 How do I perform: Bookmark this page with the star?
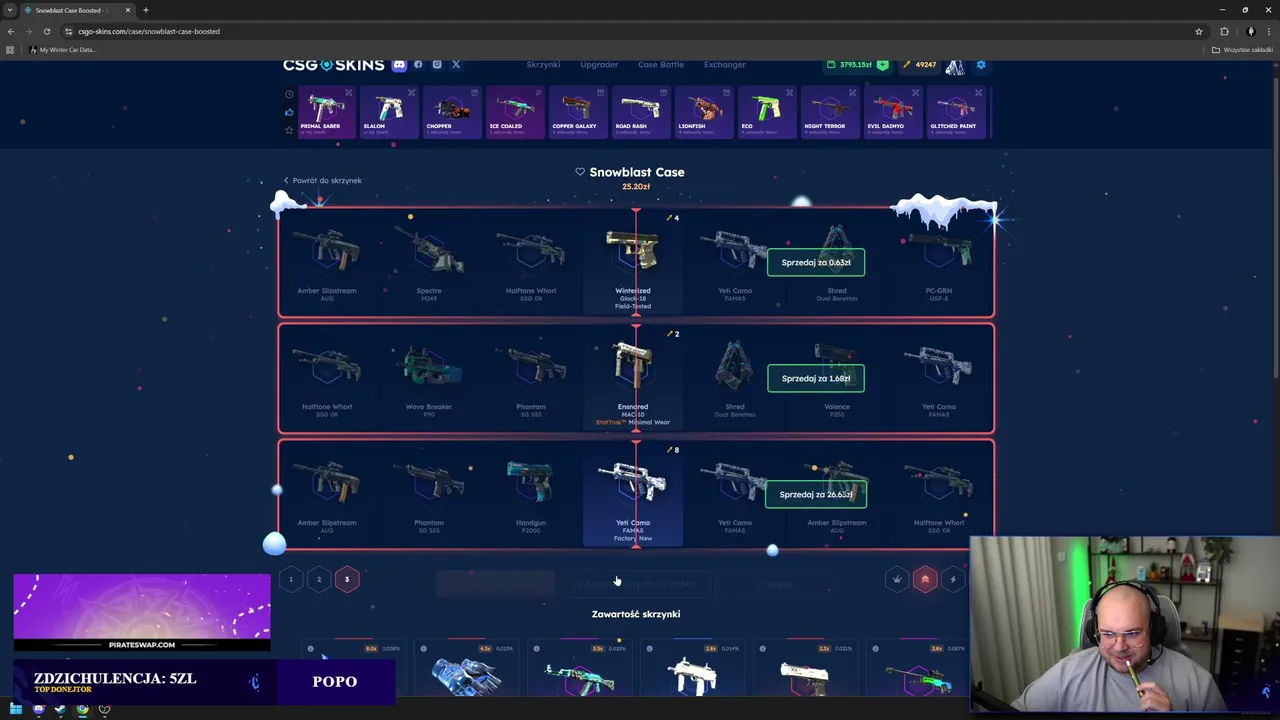click(x=1198, y=31)
